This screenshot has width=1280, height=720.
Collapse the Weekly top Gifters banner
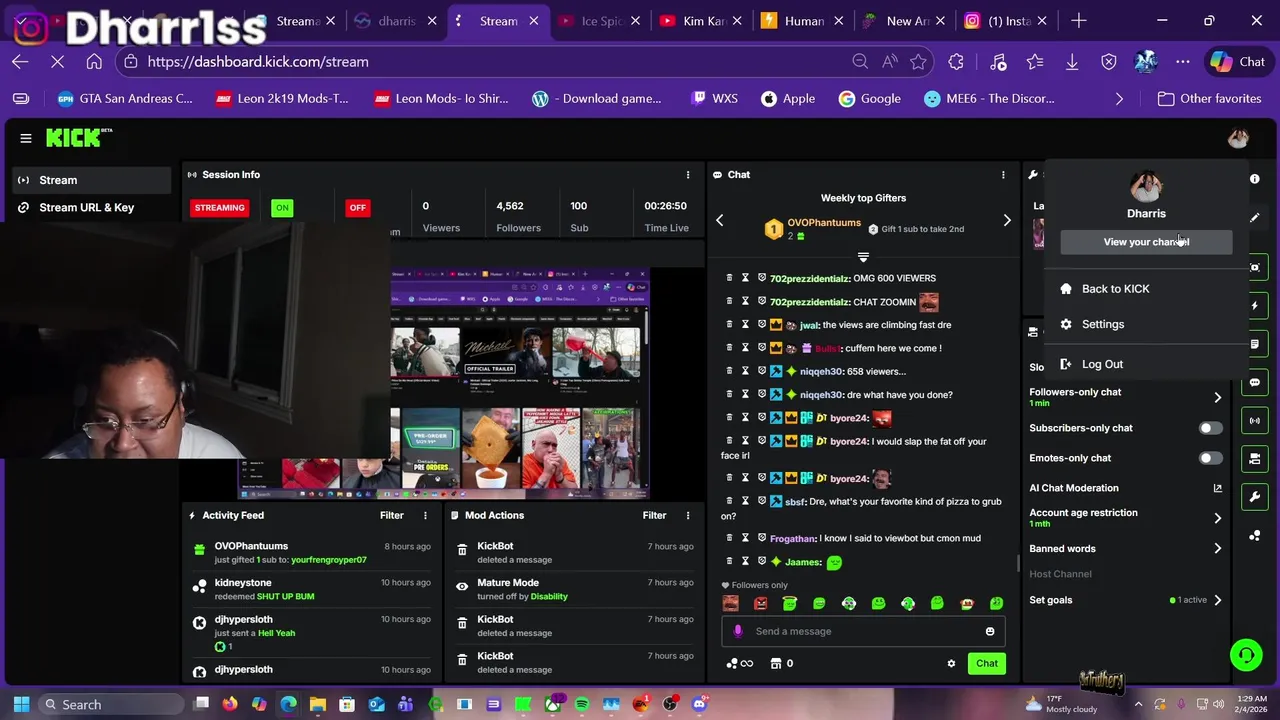[x=863, y=257]
